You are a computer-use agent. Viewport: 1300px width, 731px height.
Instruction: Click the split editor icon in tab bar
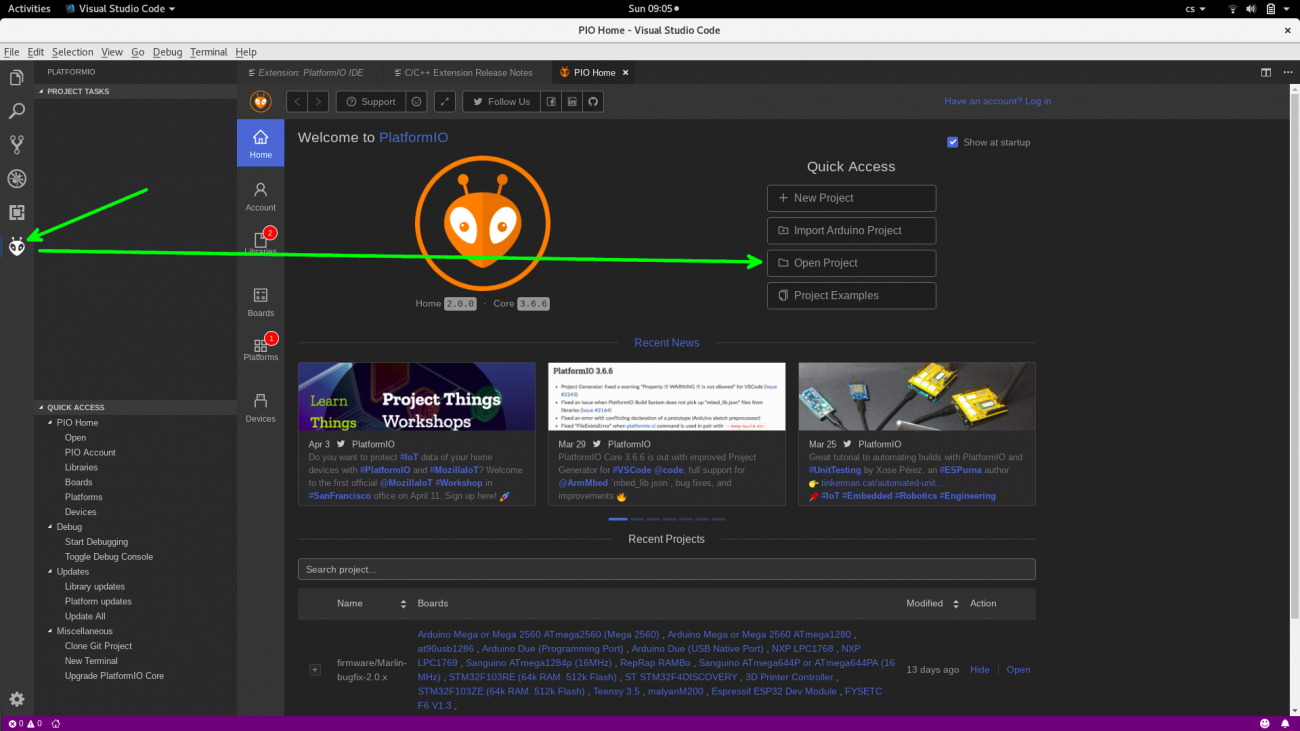pos(1265,72)
